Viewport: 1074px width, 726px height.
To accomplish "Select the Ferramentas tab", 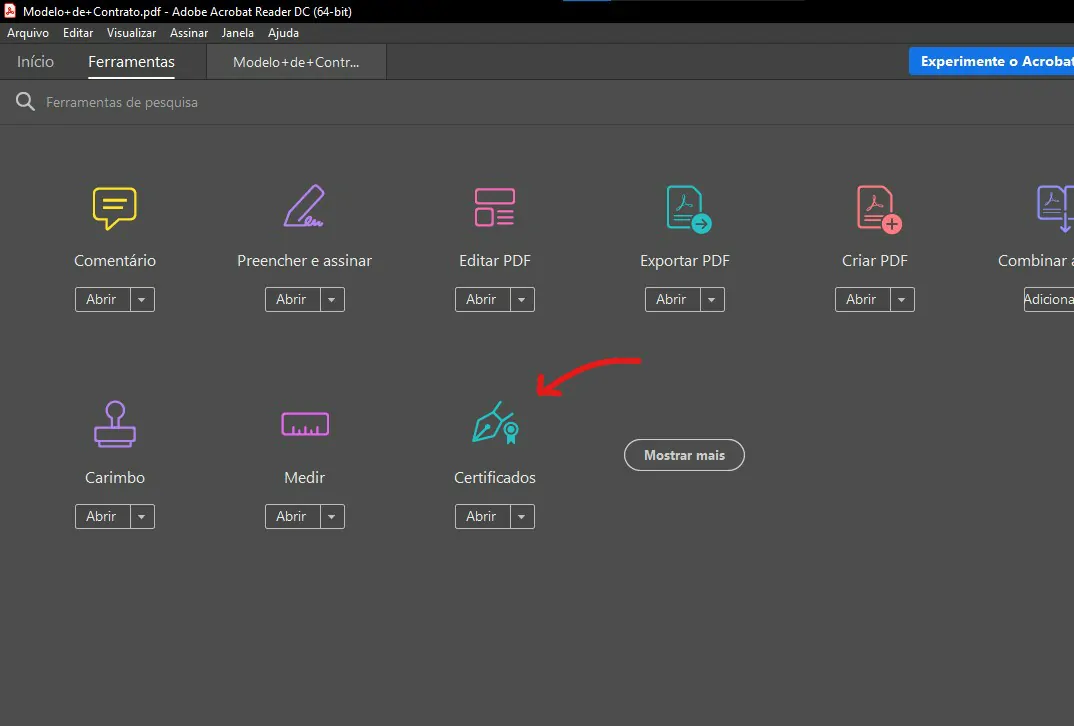I will [132, 62].
